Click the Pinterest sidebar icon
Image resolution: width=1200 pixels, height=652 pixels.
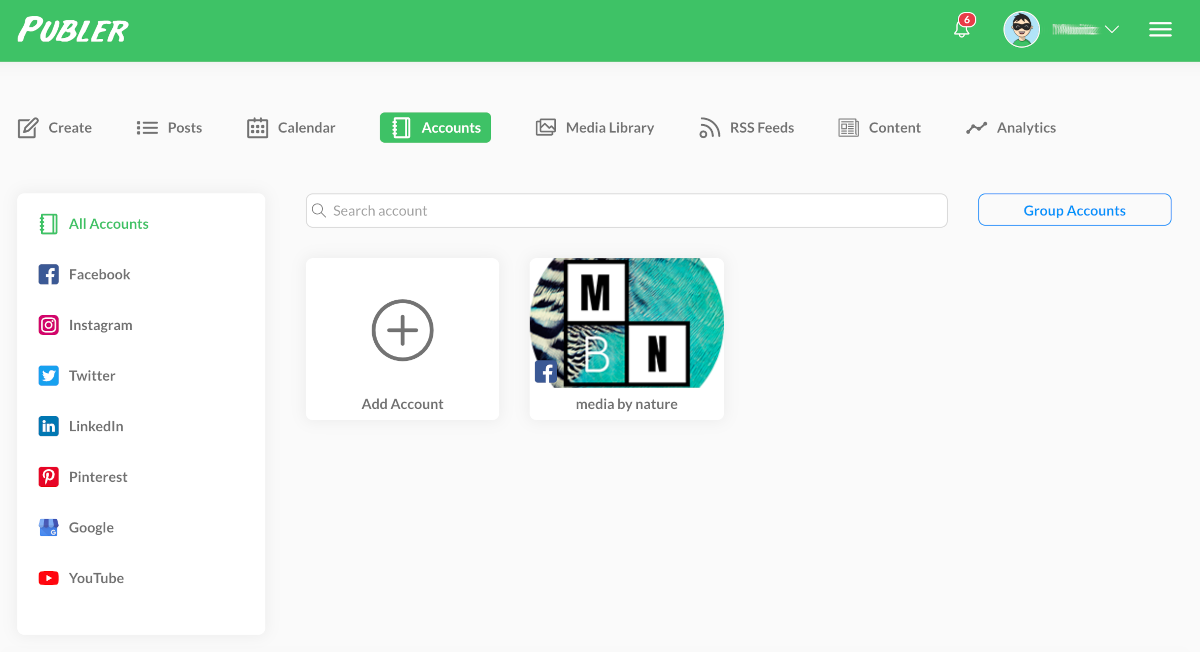tap(48, 477)
